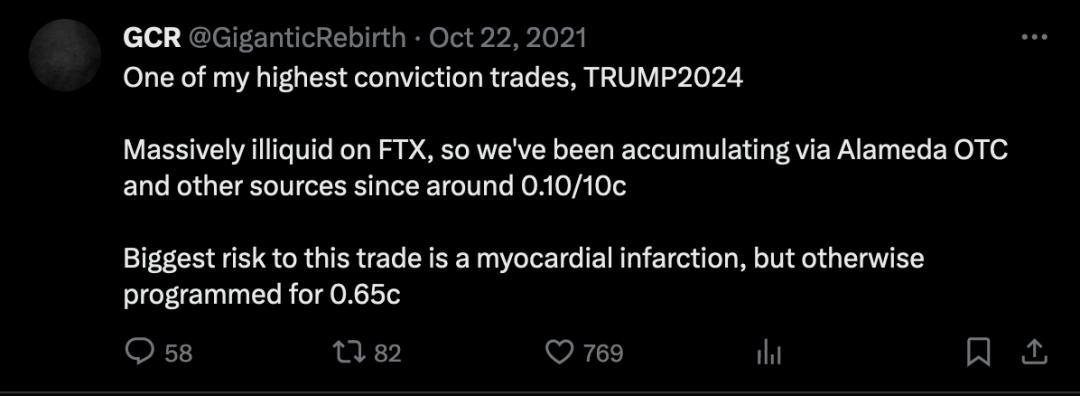Click the 769 likes count

[x=603, y=353]
